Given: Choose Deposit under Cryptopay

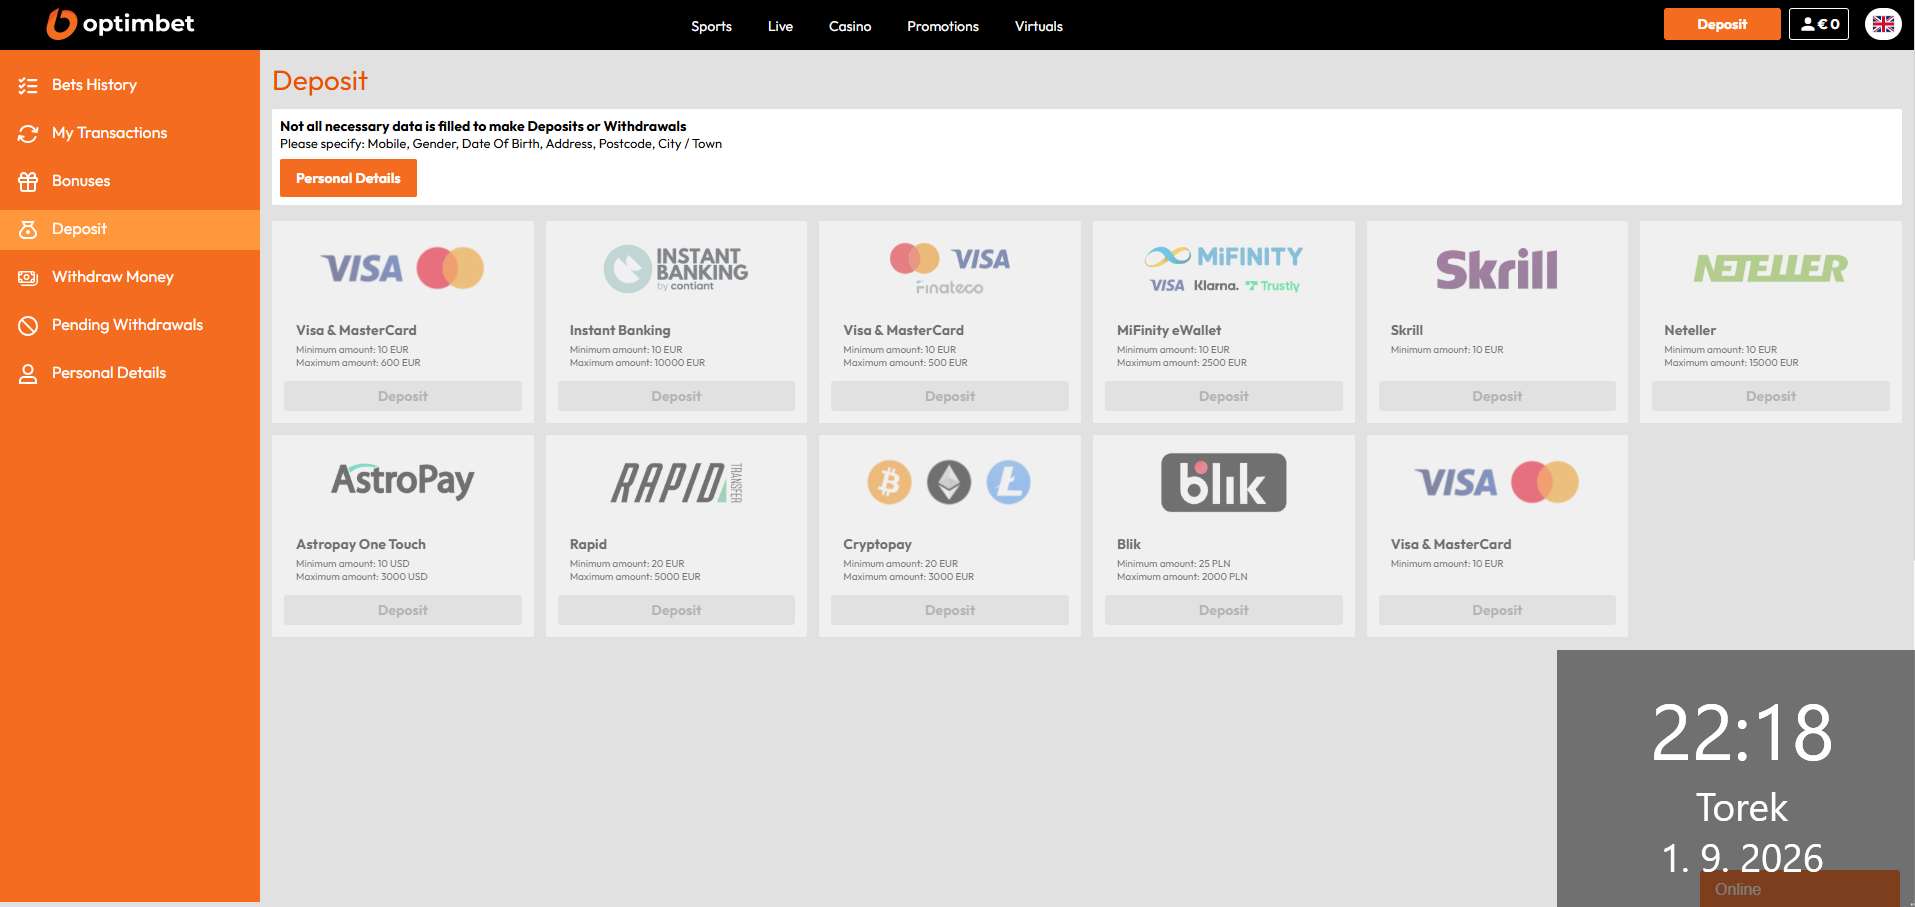Looking at the screenshot, I should click(x=950, y=610).
